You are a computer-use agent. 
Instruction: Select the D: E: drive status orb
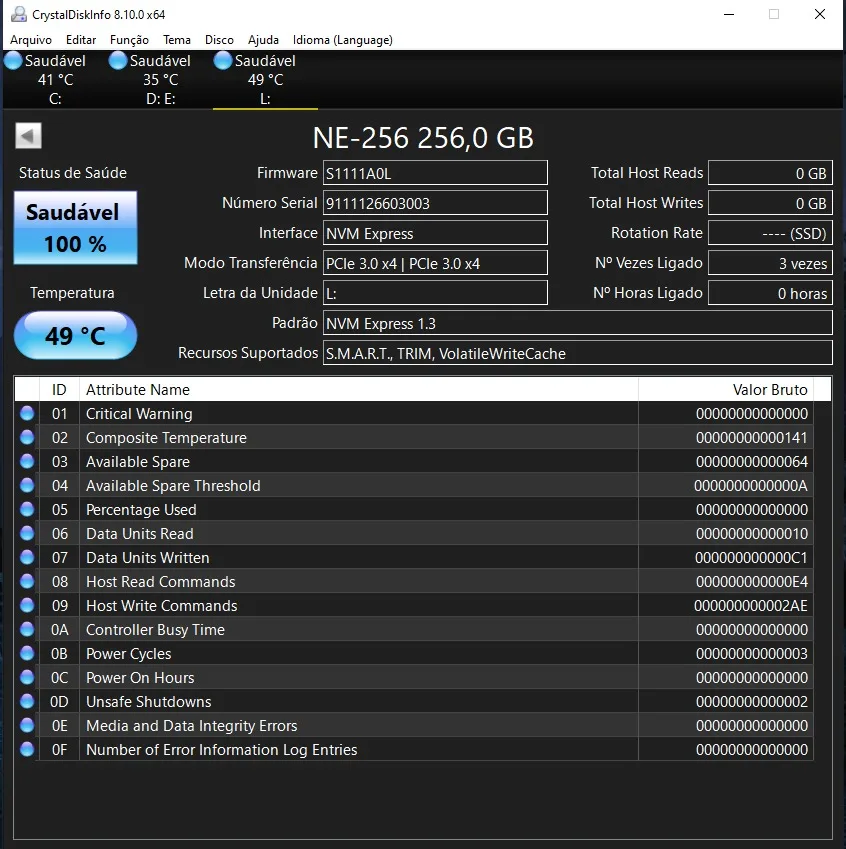click(x=118, y=61)
